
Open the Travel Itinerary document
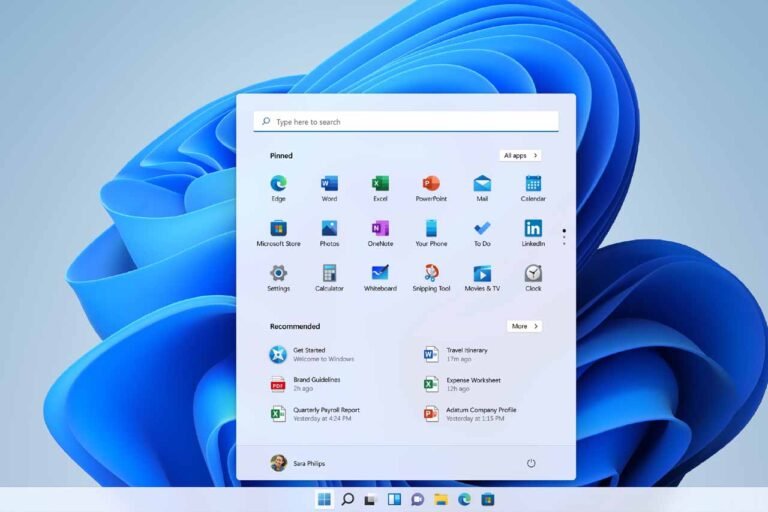coord(456,354)
